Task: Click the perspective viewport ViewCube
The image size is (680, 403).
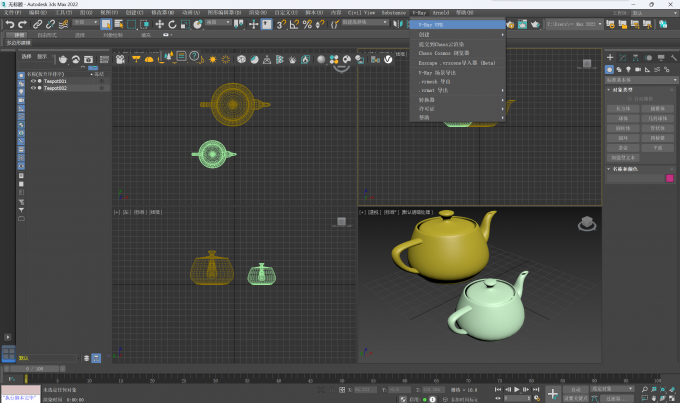Action: (x=587, y=224)
